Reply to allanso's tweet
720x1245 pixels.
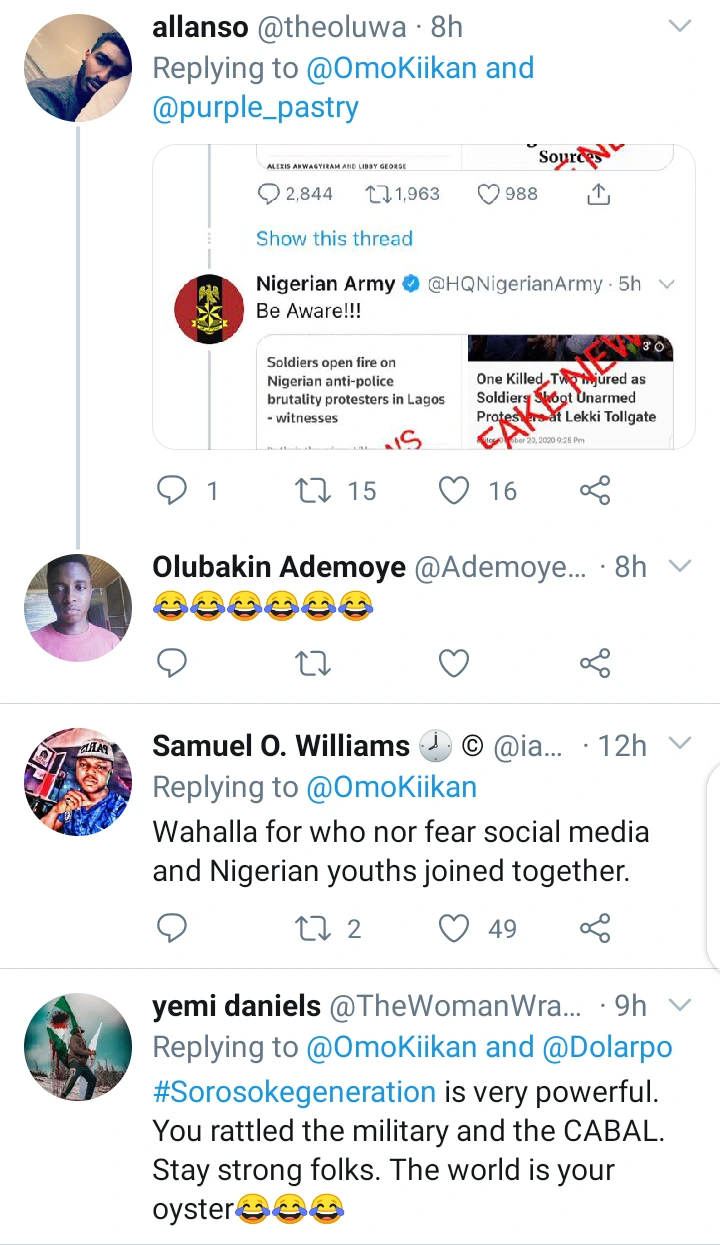(173, 490)
